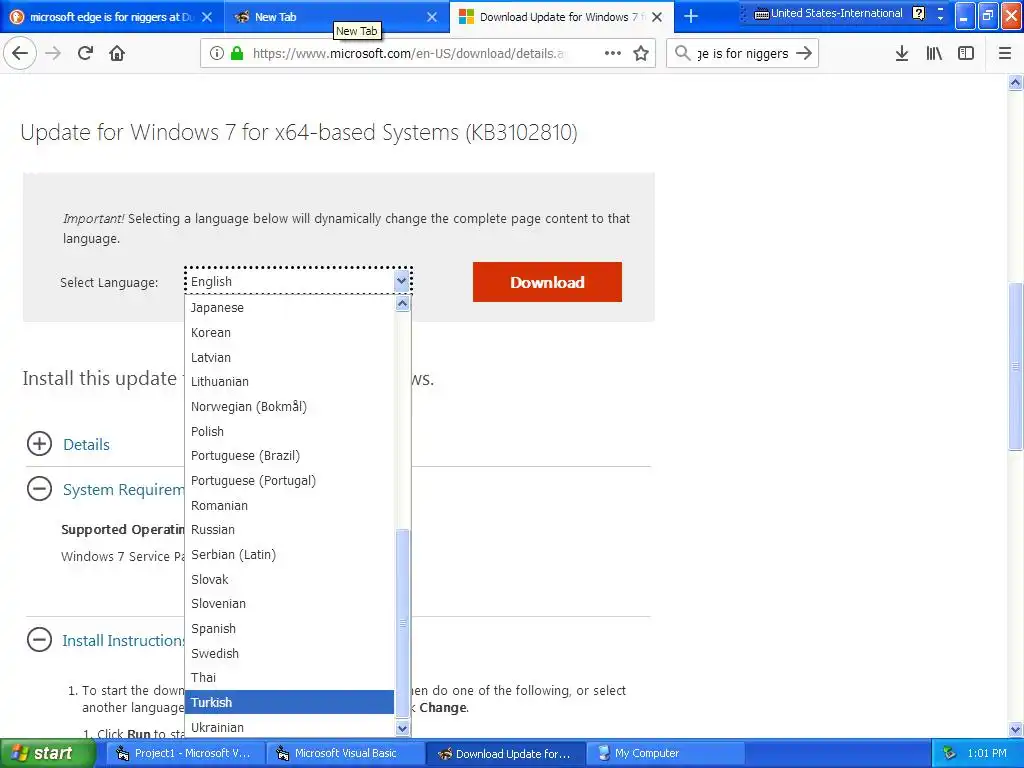This screenshot has height=768, width=1024.
Task: Click the language bar help icon
Action: (918, 13)
